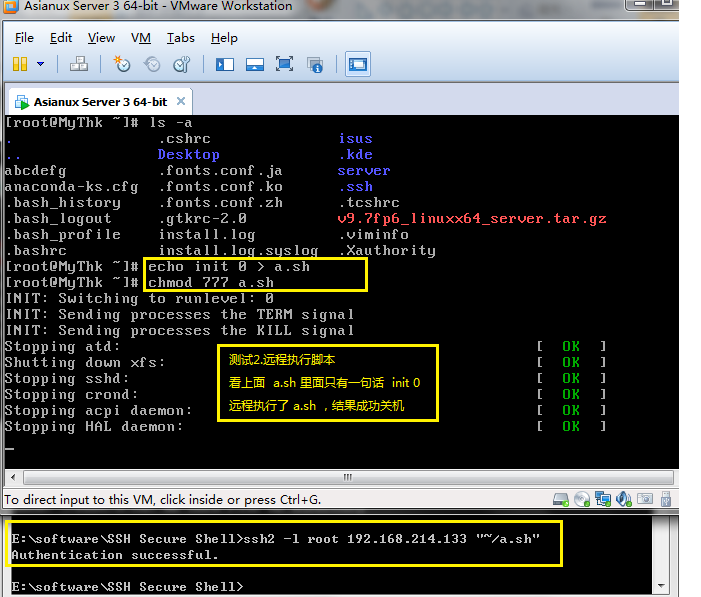Toggle the thumbnail bar icon
This screenshot has height=597, width=701.
click(x=255, y=64)
